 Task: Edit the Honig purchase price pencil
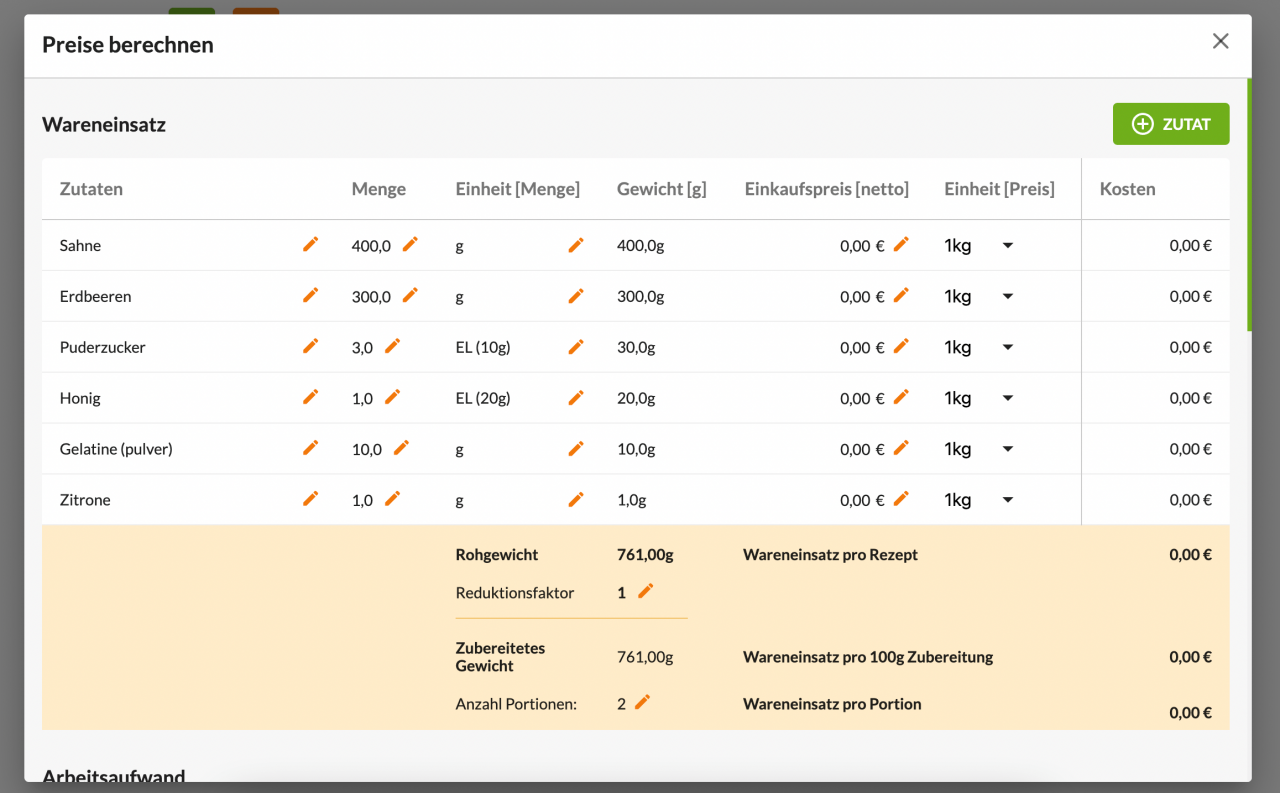pos(901,397)
